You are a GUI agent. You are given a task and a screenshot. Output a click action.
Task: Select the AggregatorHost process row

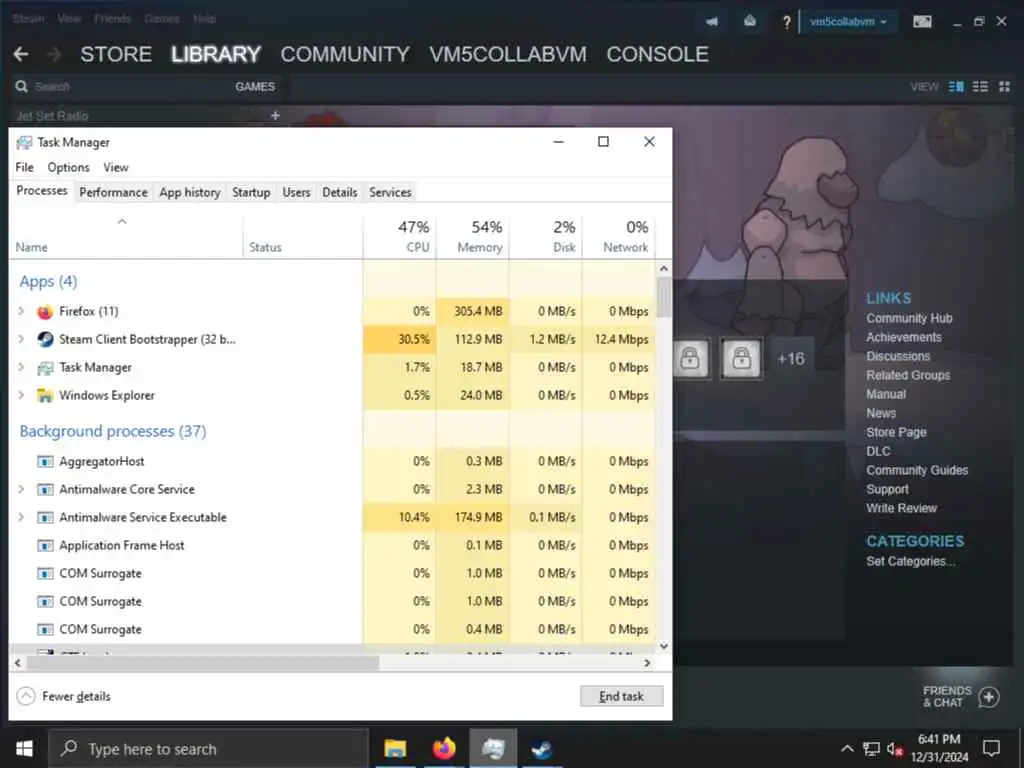[x=332, y=461]
